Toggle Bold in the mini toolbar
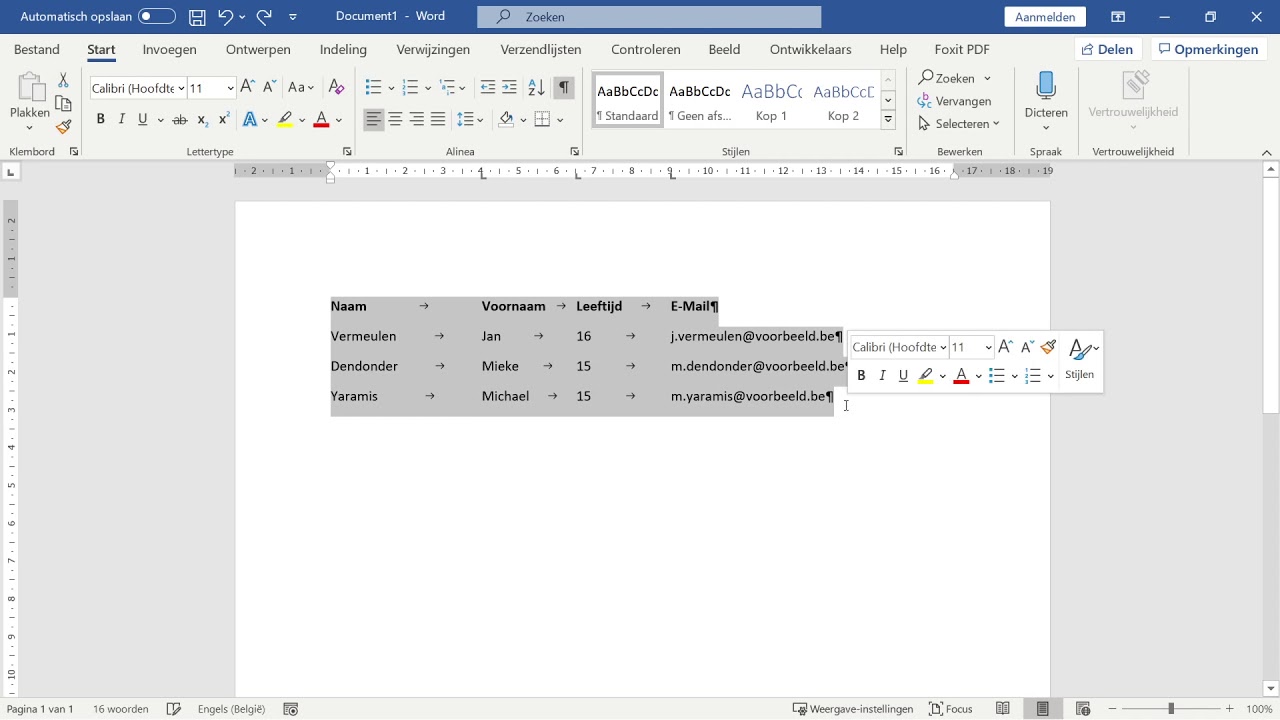Viewport: 1280px width, 720px height. click(x=861, y=376)
